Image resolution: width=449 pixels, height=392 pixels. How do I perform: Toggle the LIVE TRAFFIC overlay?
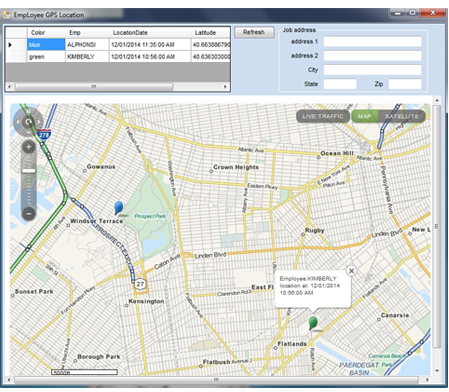323,116
